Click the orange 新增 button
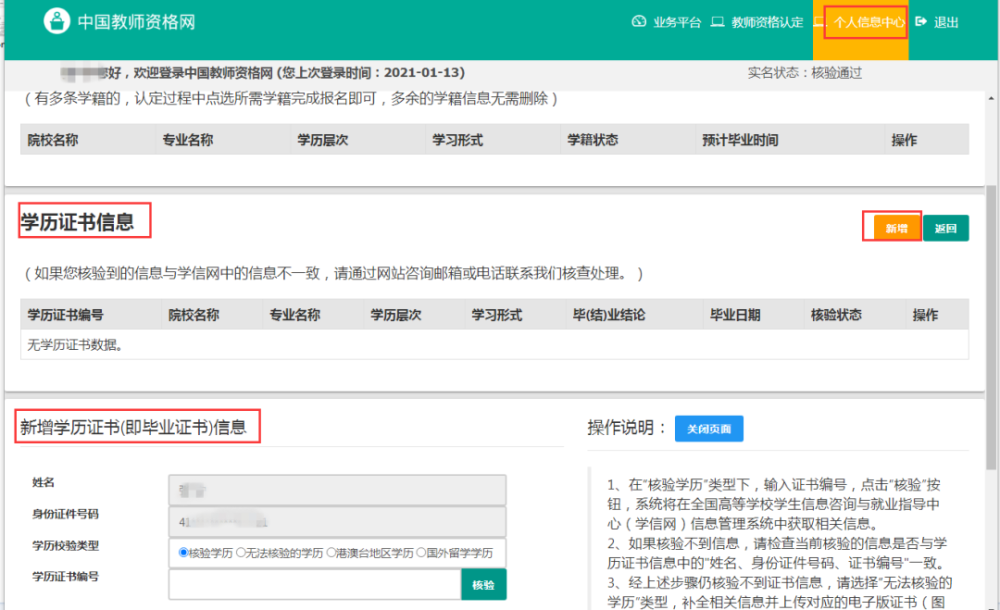This screenshot has width=1000, height=610. click(x=896, y=228)
